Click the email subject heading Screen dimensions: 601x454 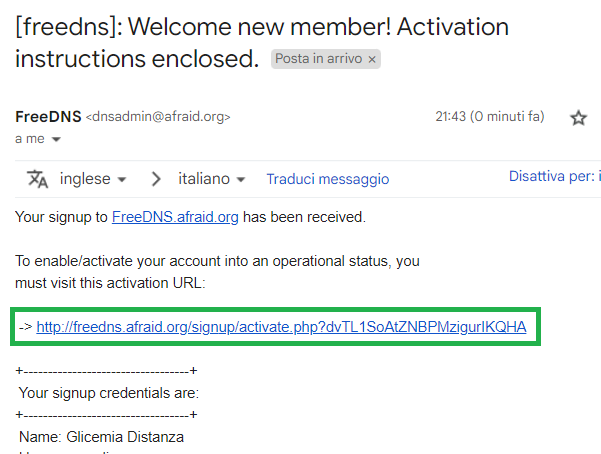262,43
